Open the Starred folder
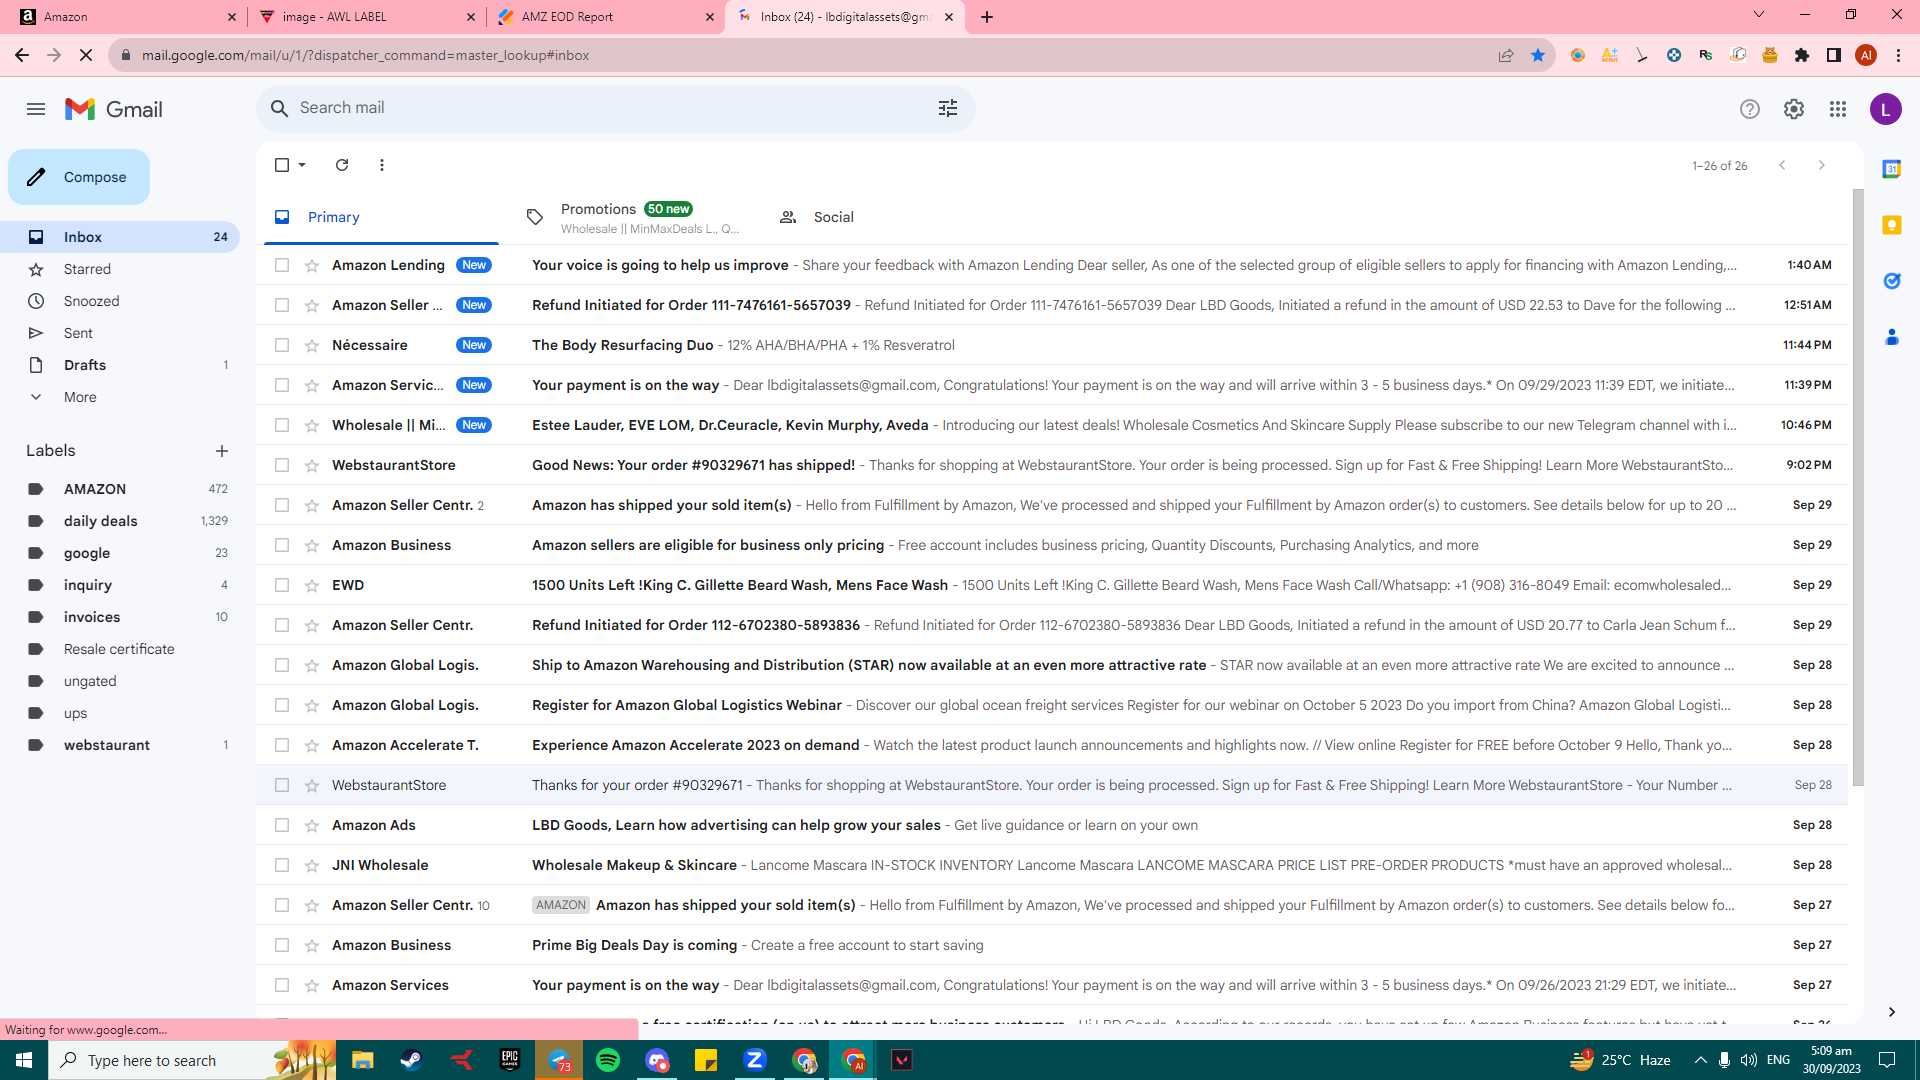 tap(120, 269)
